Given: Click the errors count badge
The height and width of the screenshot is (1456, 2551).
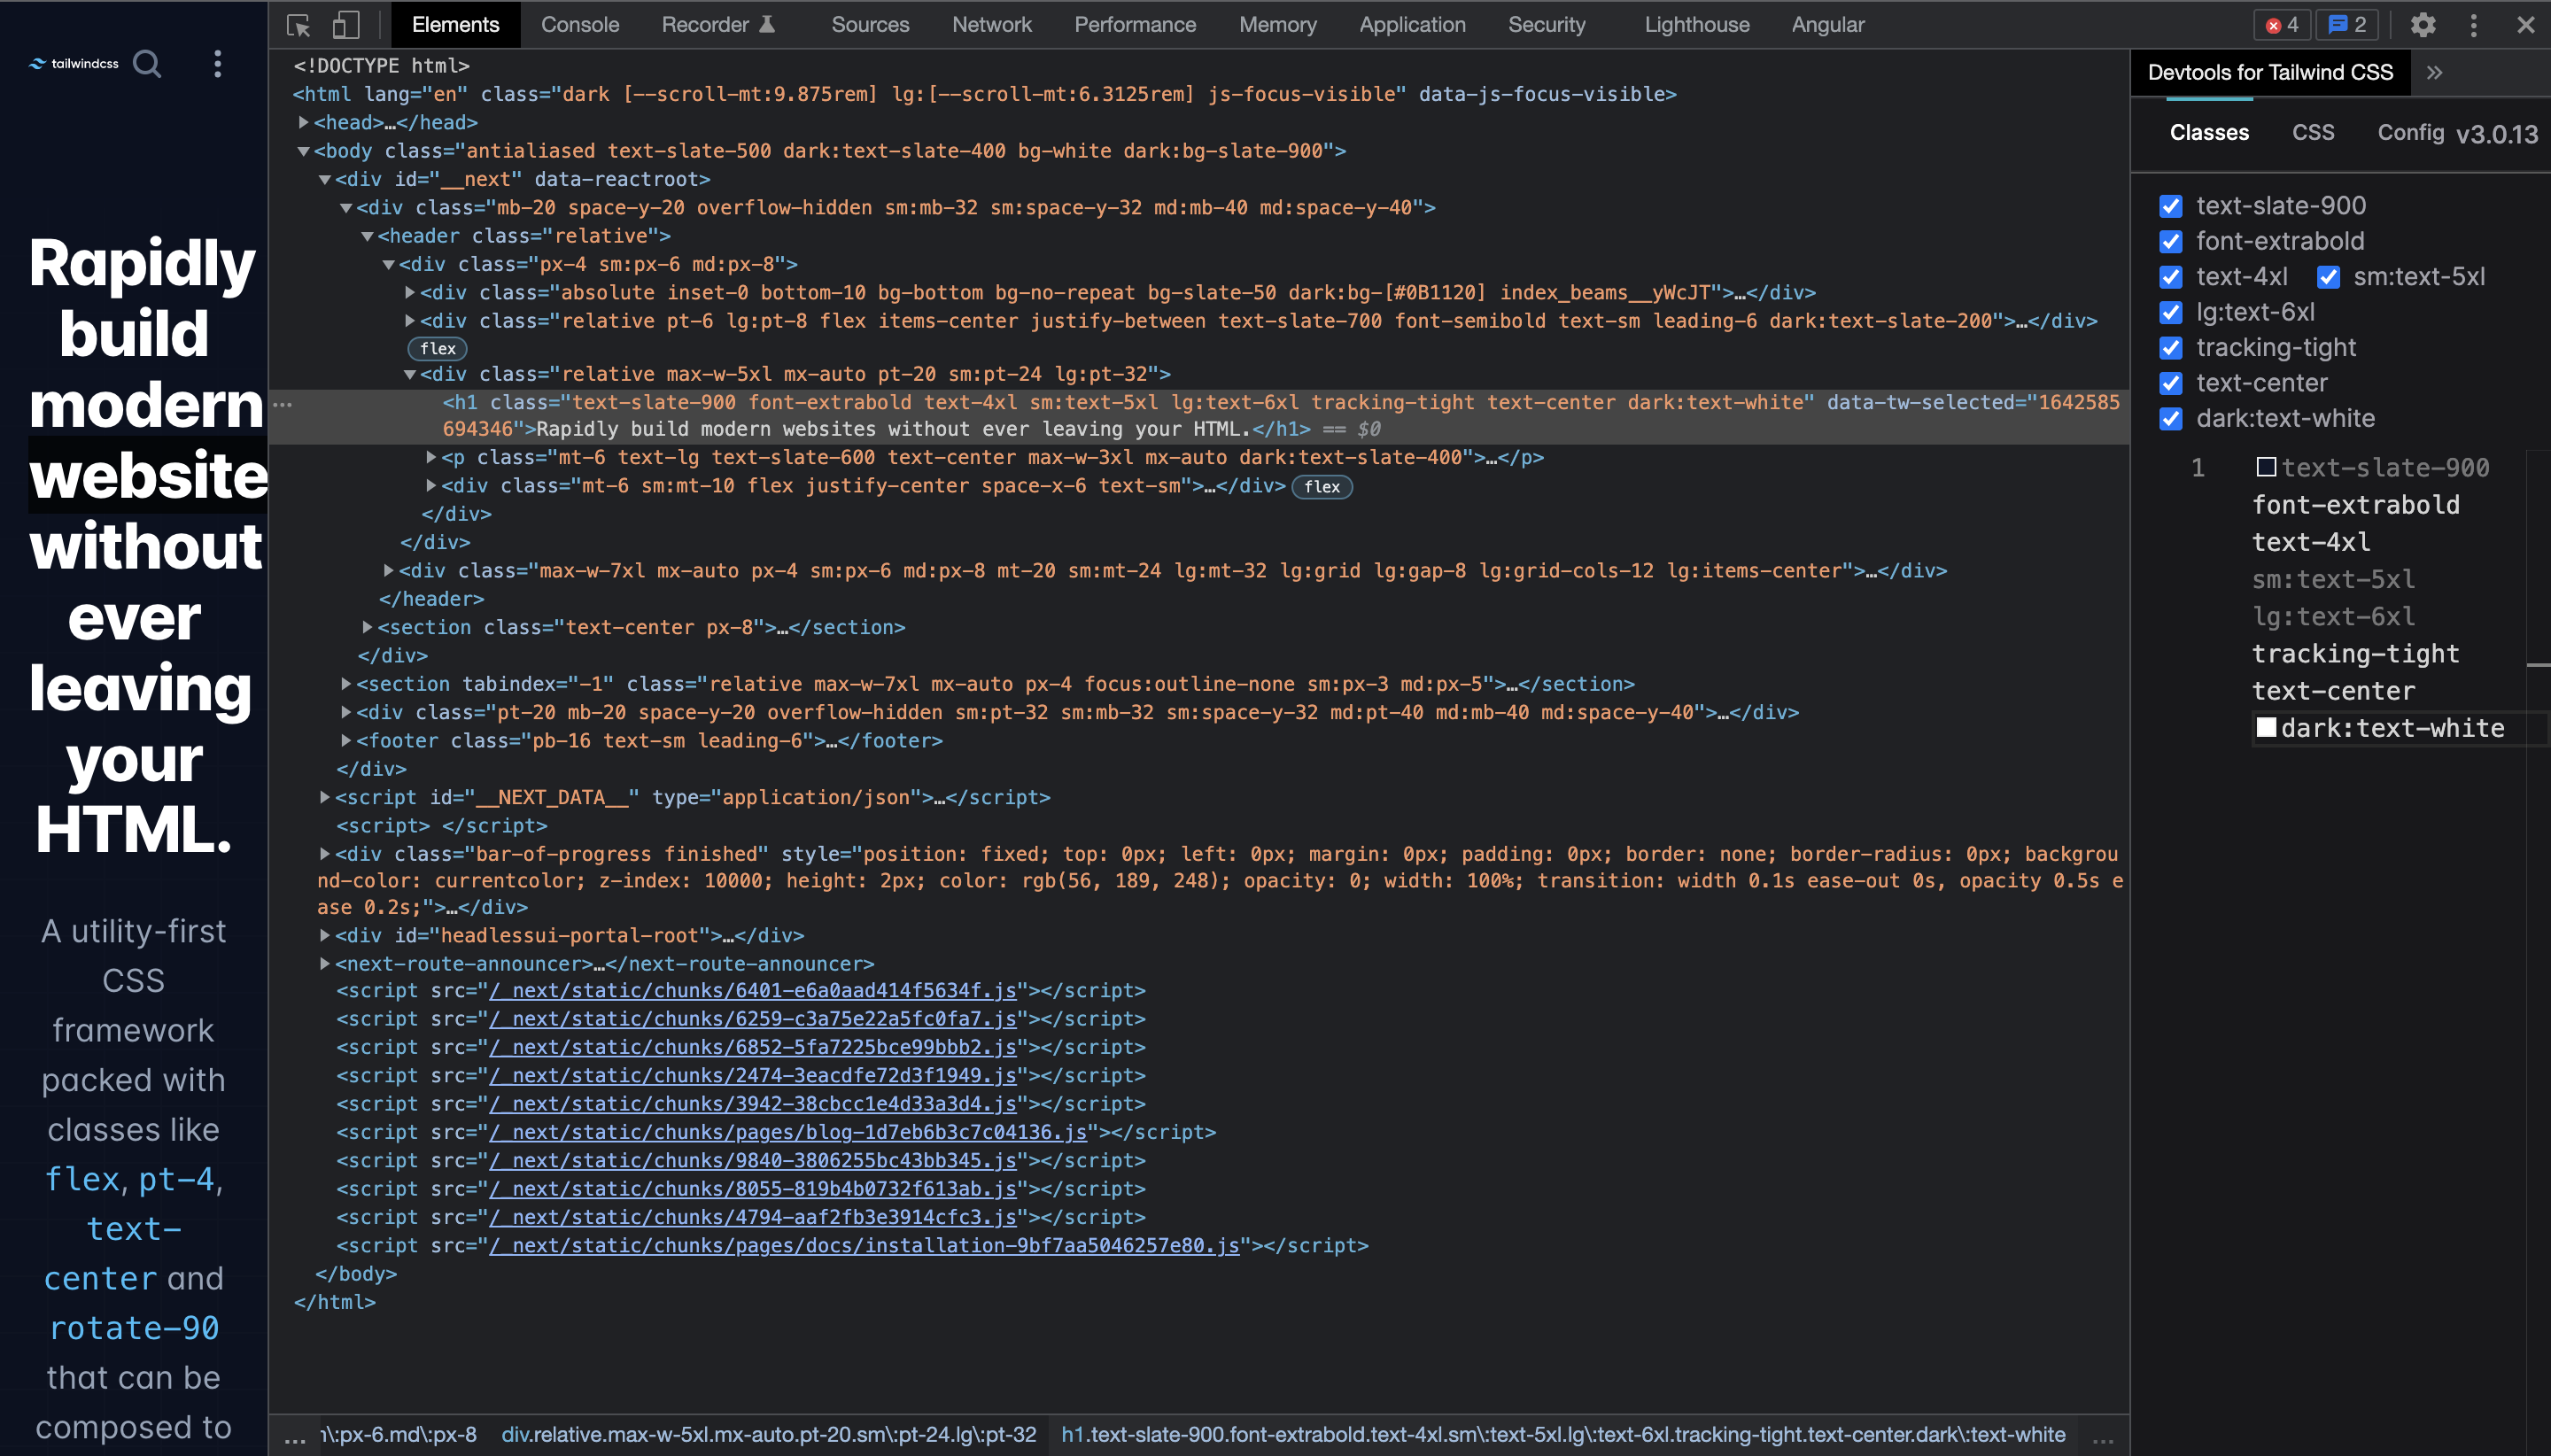Looking at the screenshot, I should pos(2282,25).
